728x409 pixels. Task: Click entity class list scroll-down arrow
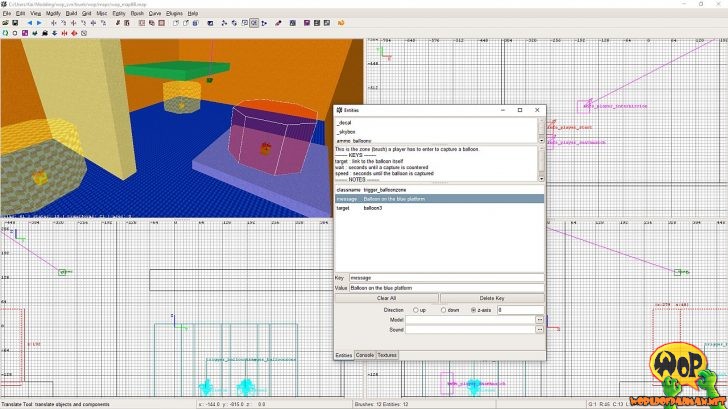point(543,142)
